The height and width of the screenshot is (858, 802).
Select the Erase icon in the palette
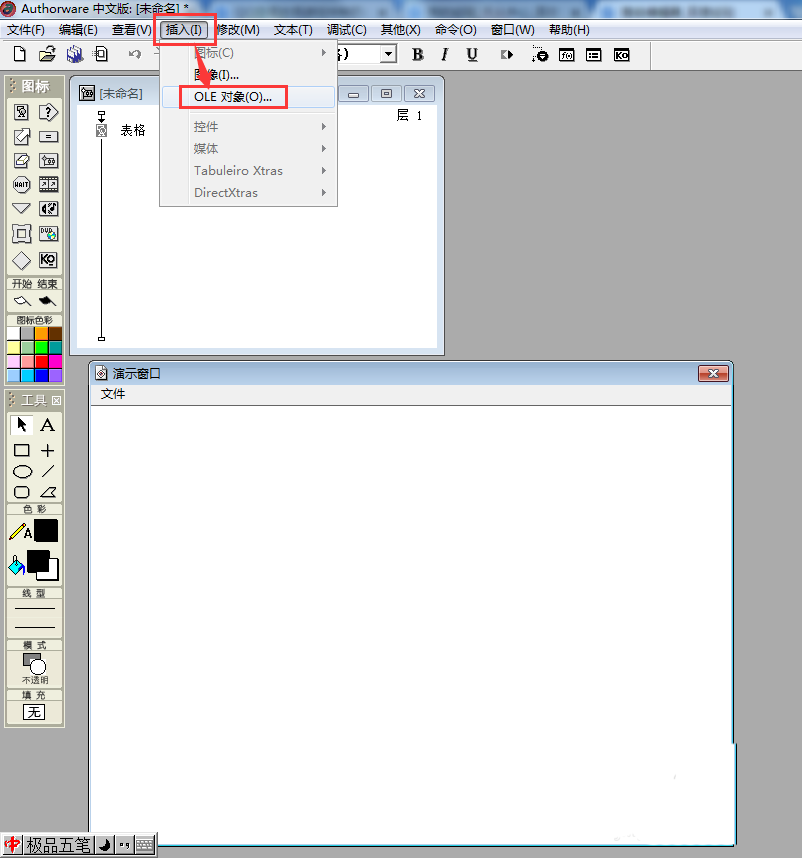(21, 160)
